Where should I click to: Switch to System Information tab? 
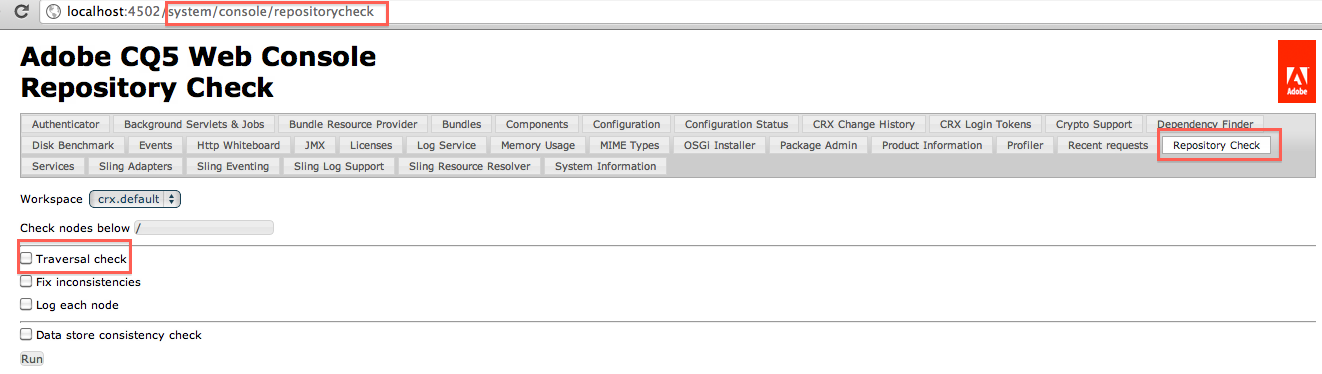coord(605,166)
